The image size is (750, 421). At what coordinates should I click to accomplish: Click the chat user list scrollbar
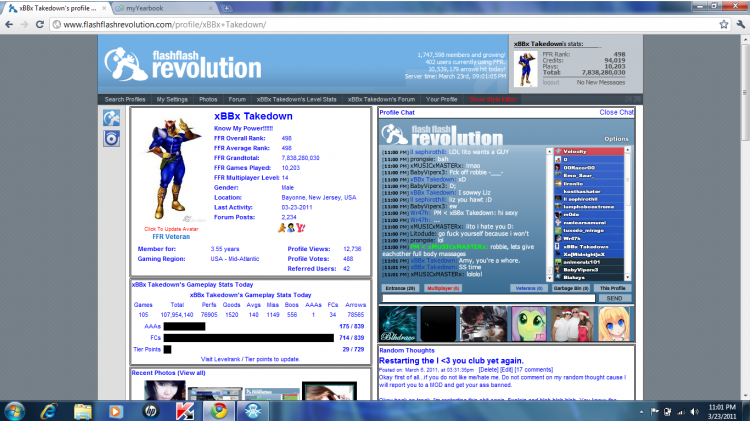point(627,214)
